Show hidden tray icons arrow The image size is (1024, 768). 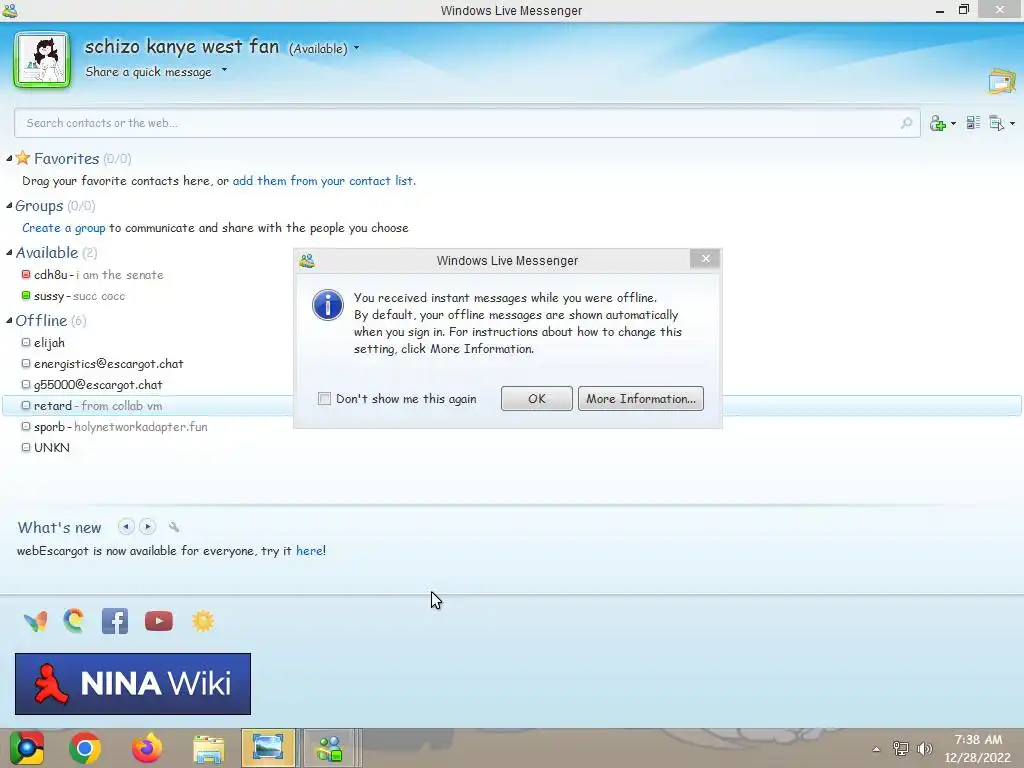point(876,749)
